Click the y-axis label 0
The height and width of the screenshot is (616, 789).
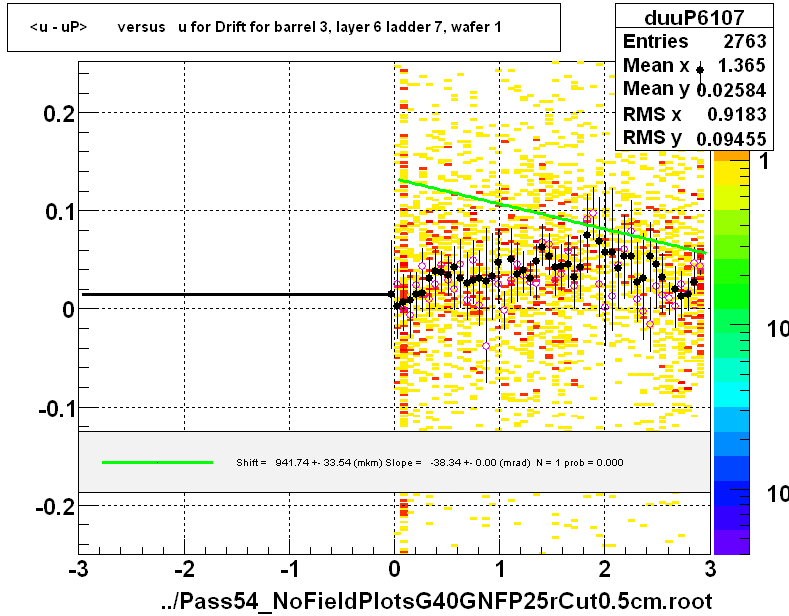68,310
